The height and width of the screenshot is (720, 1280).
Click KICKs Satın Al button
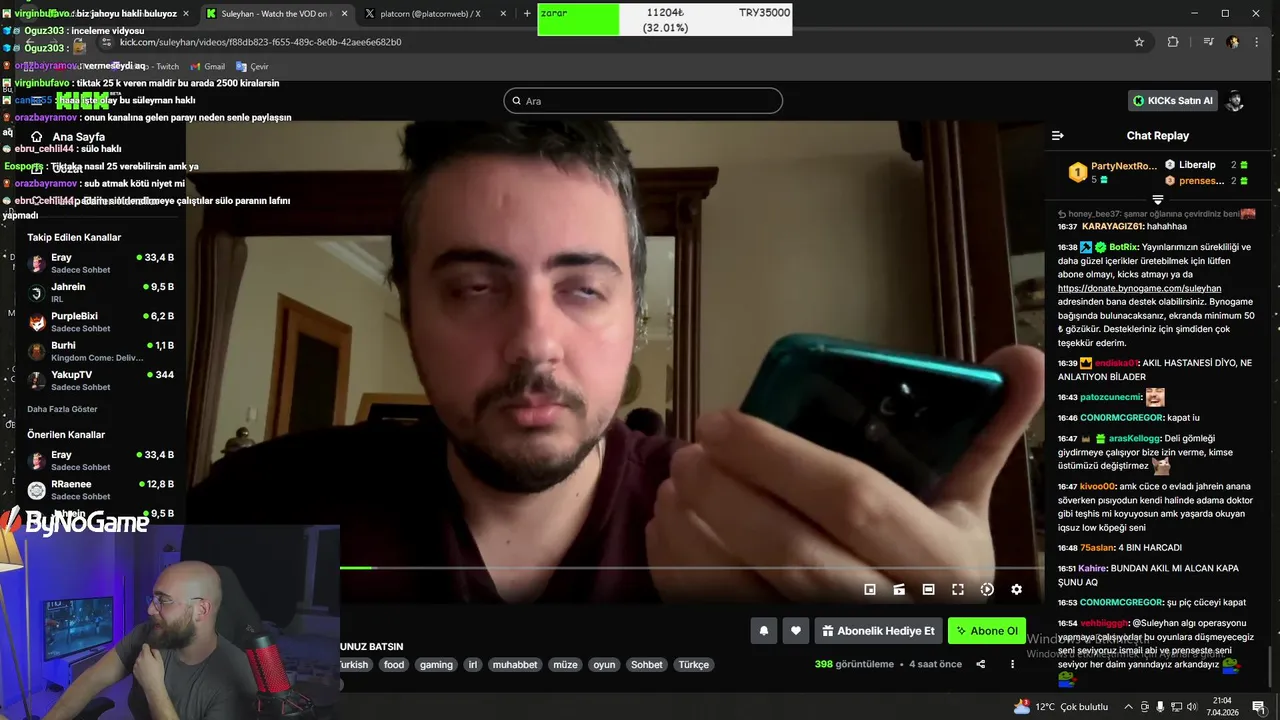click(x=1175, y=101)
